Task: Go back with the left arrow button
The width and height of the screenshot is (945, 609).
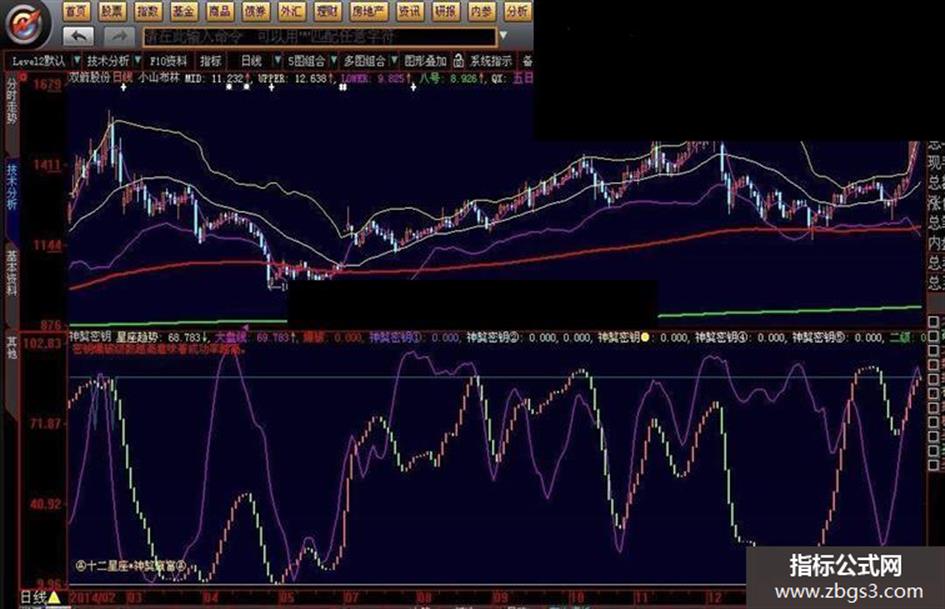Action: (78, 37)
